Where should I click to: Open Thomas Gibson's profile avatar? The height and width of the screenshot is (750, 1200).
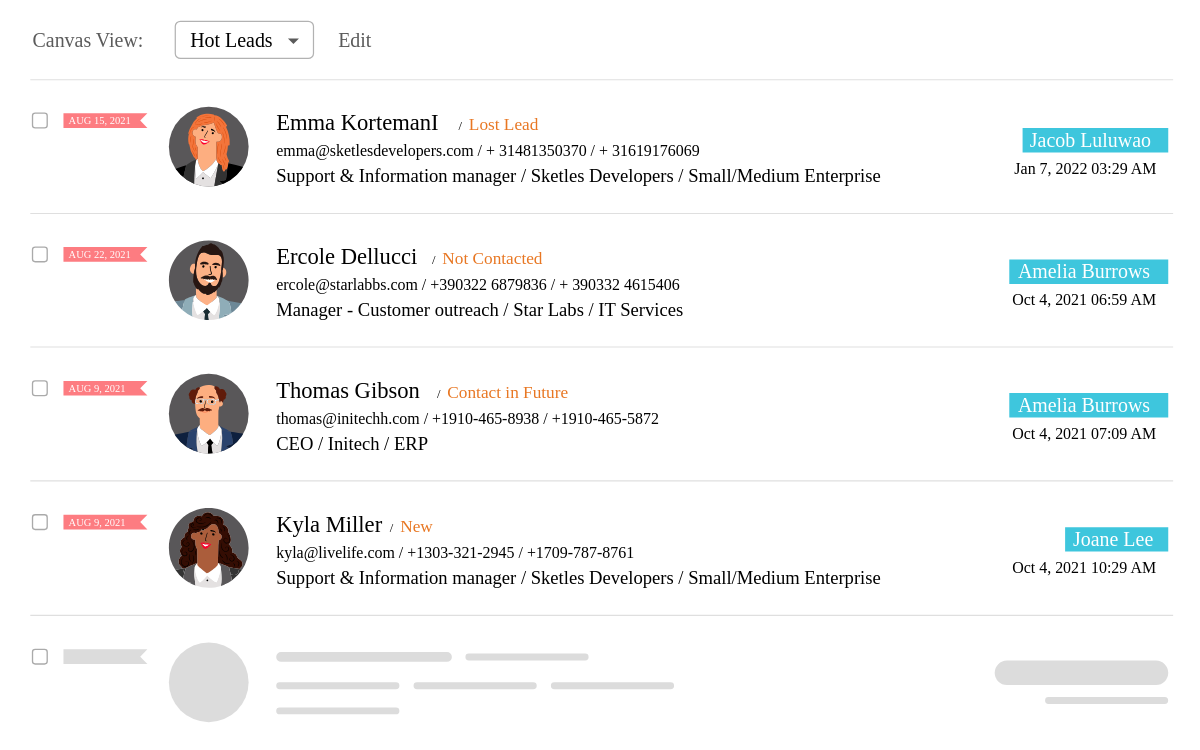pos(208,415)
